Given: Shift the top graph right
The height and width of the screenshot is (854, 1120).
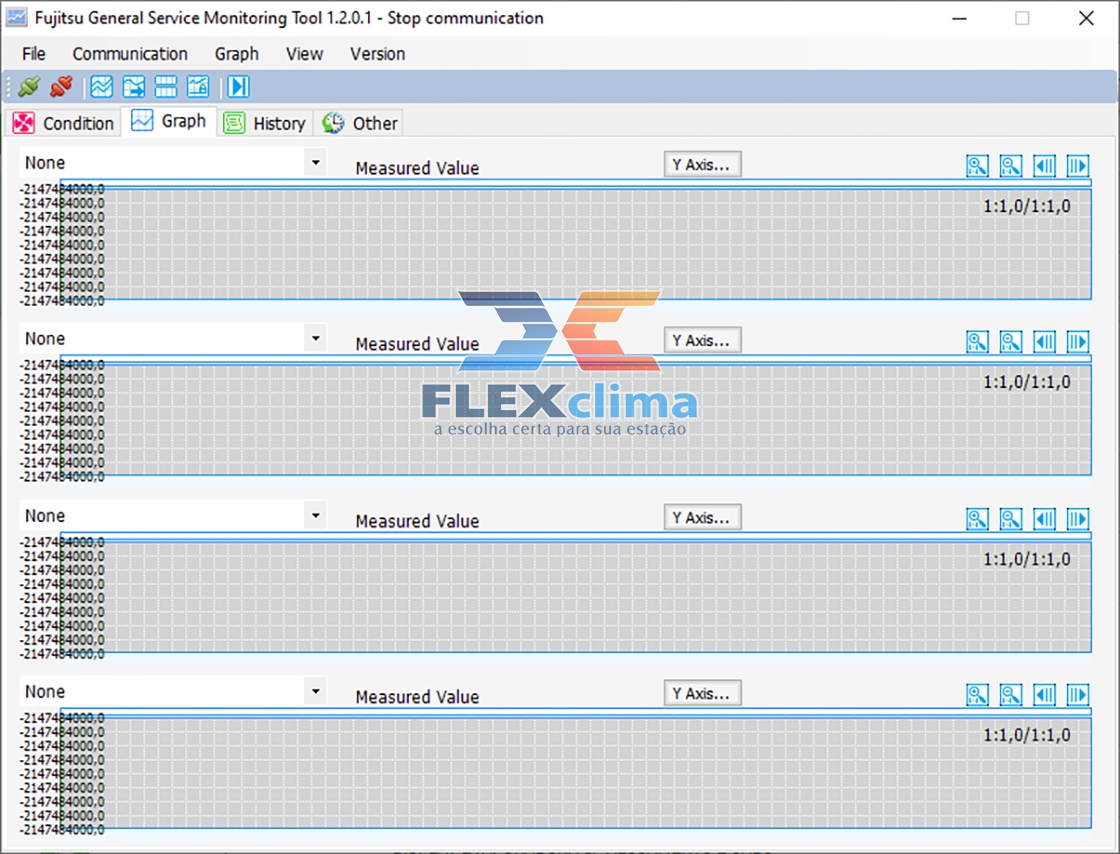Looking at the screenshot, I should click(x=1078, y=166).
